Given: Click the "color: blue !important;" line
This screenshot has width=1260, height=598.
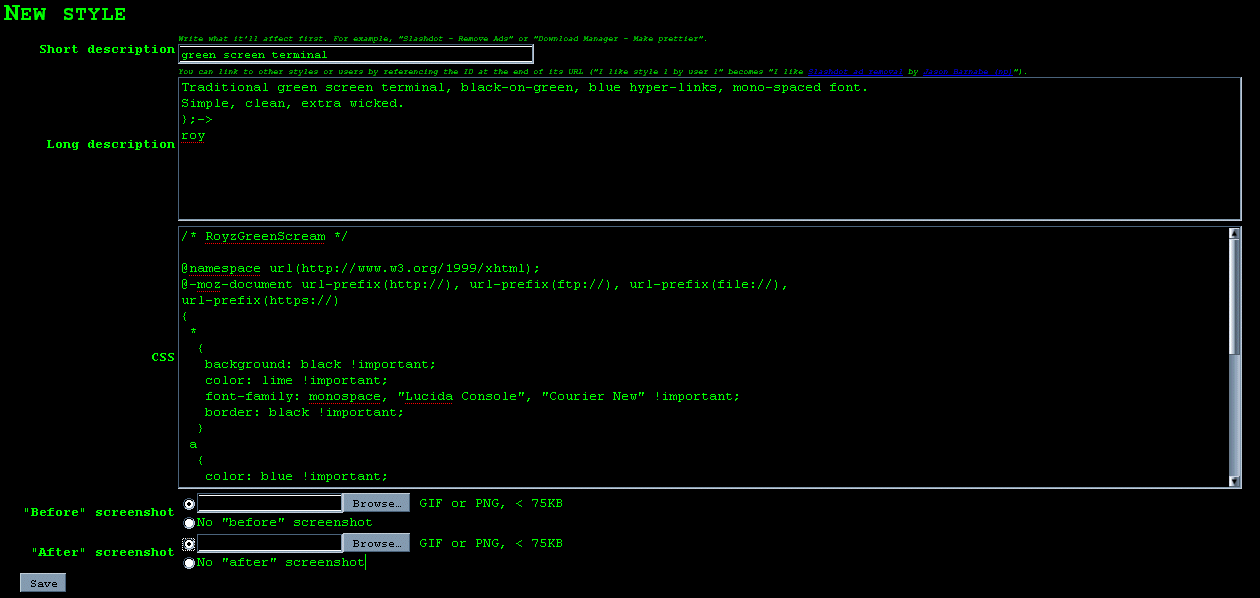Looking at the screenshot, I should tap(297, 476).
